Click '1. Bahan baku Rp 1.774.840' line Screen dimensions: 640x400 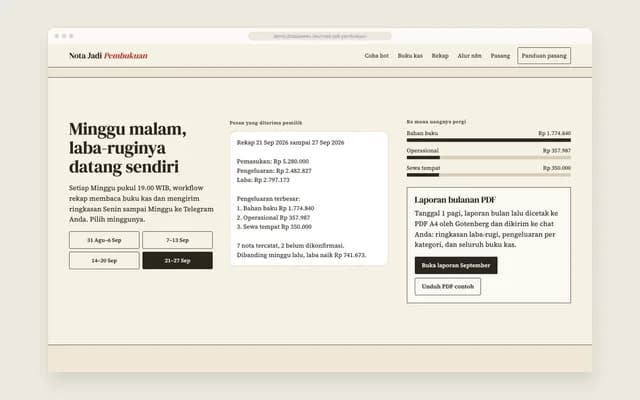(276, 208)
